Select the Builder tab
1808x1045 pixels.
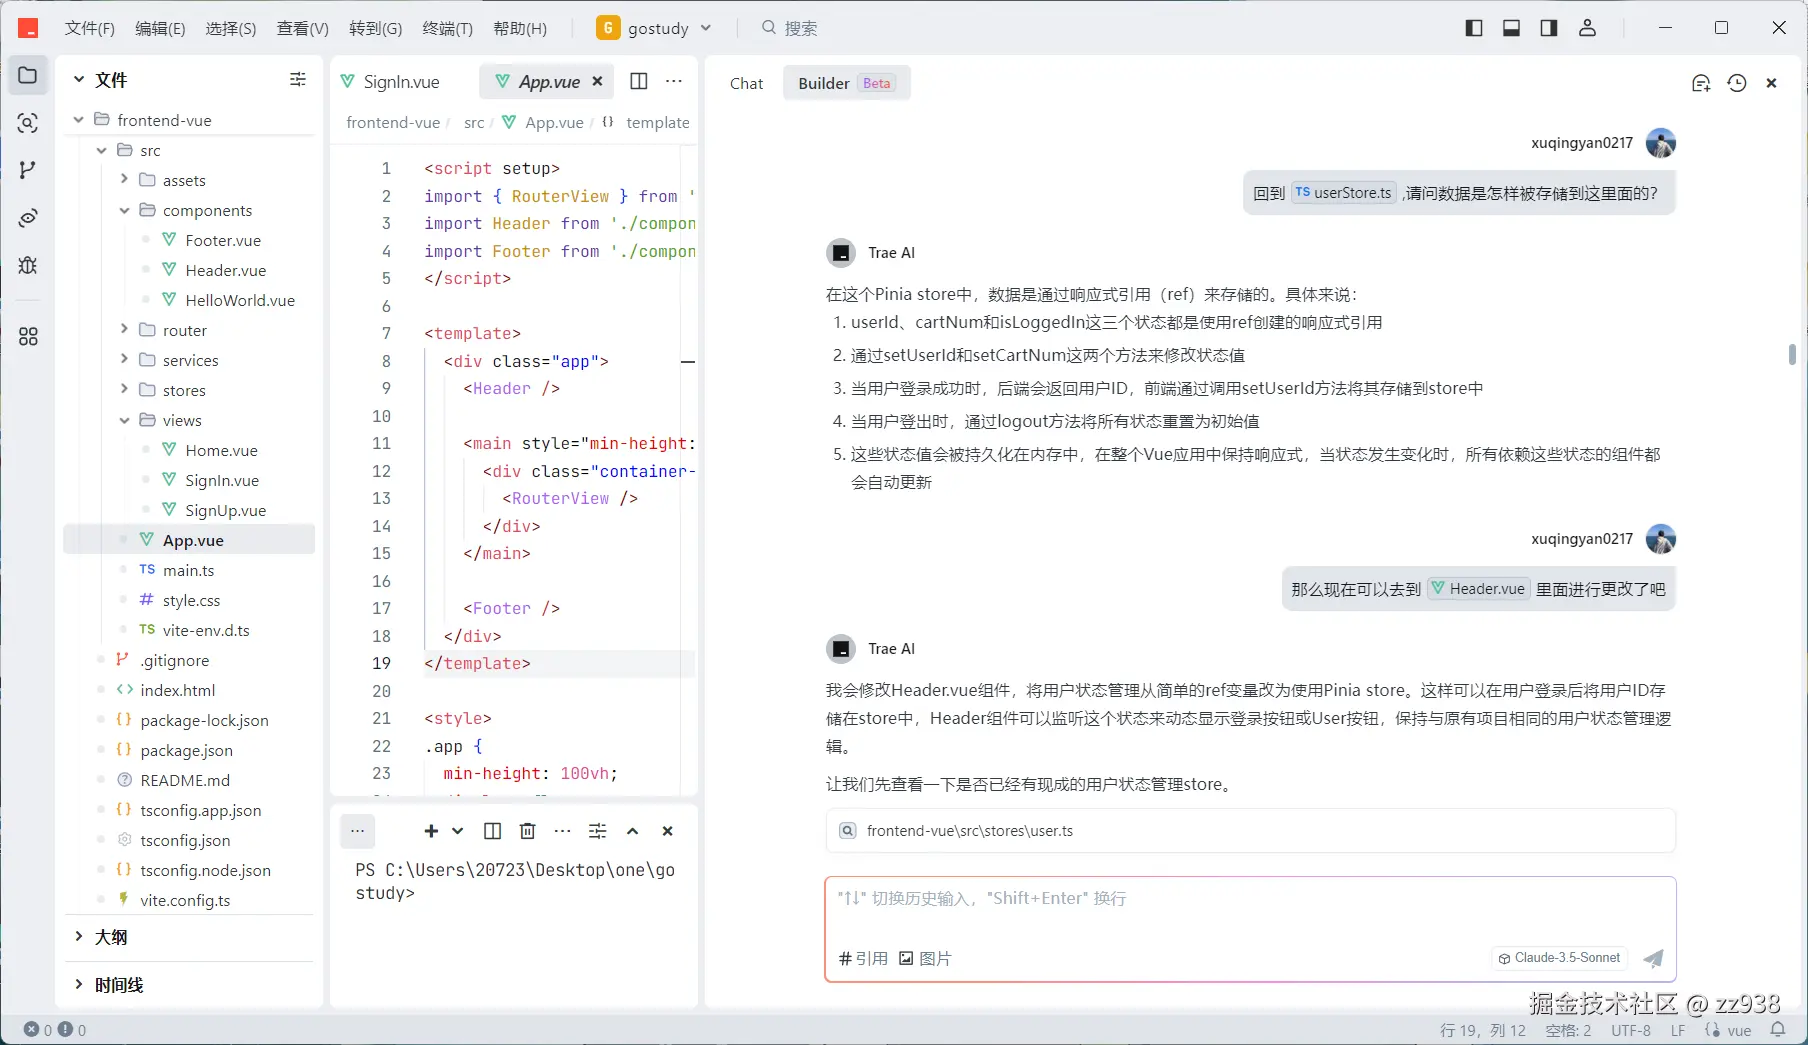coord(845,83)
